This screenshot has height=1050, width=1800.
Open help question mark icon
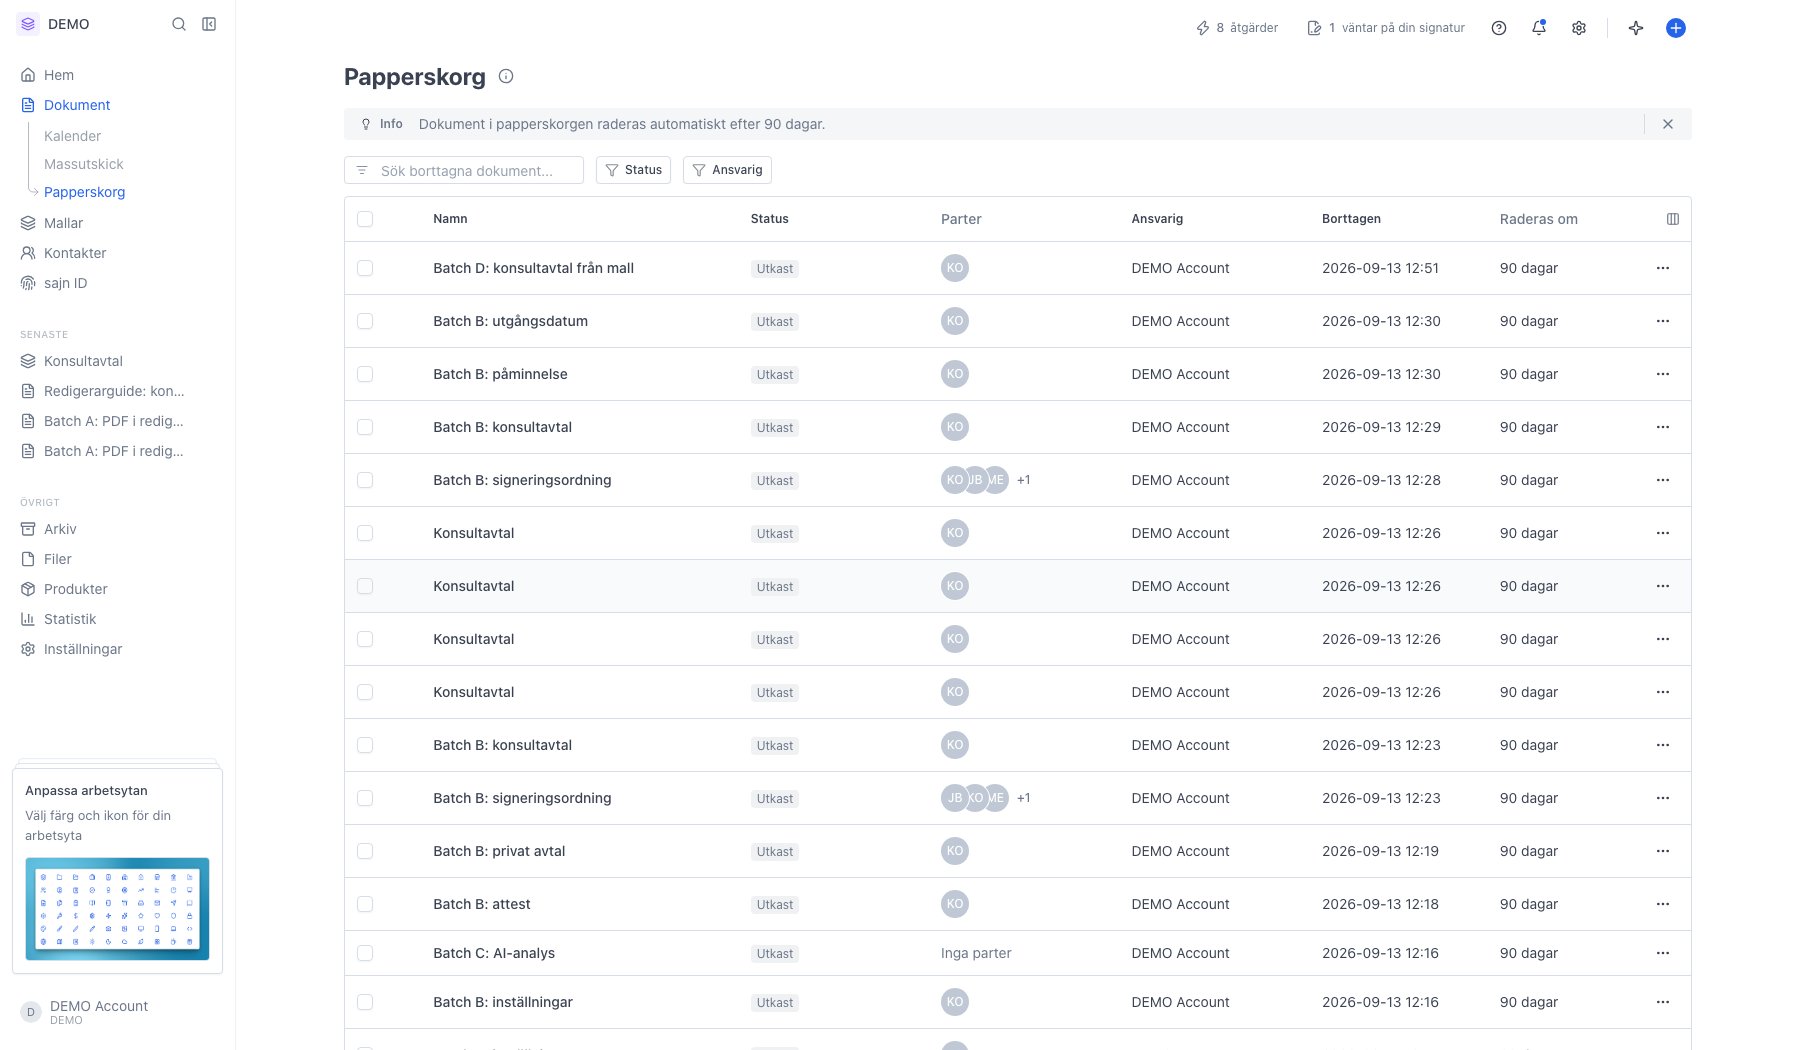pyautogui.click(x=1499, y=28)
